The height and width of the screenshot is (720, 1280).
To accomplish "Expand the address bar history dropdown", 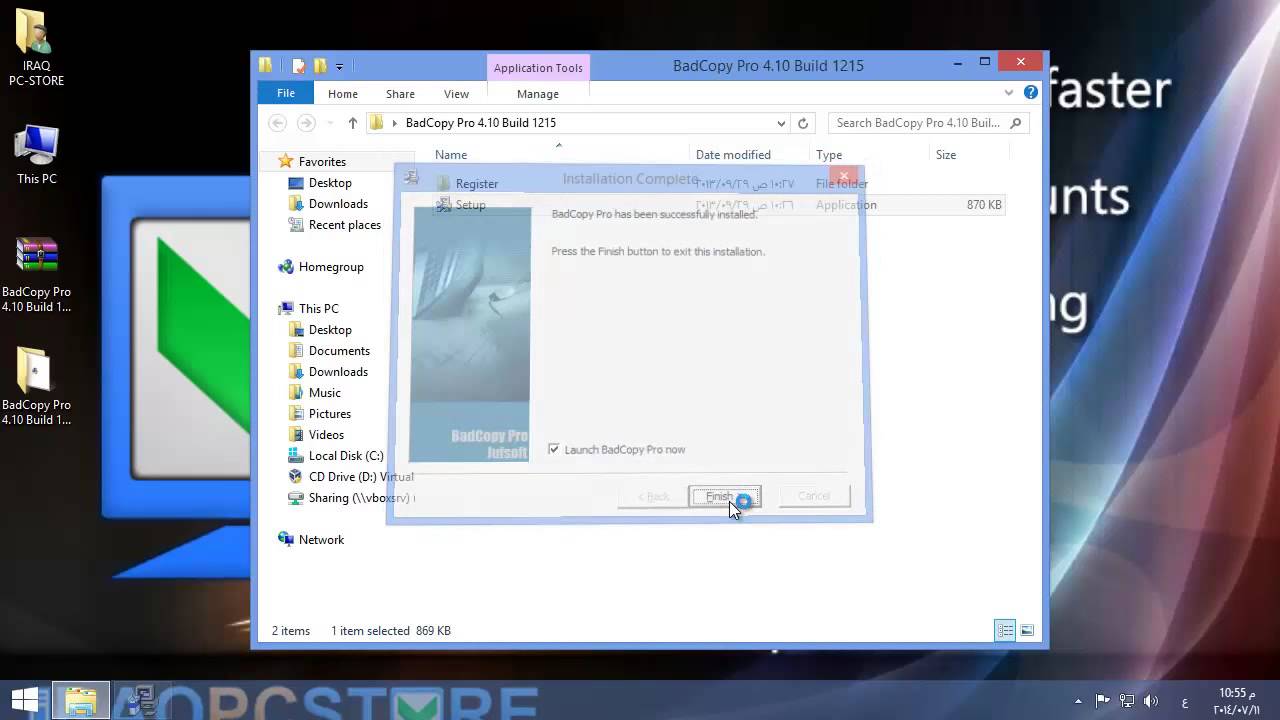I will pyautogui.click(x=781, y=123).
